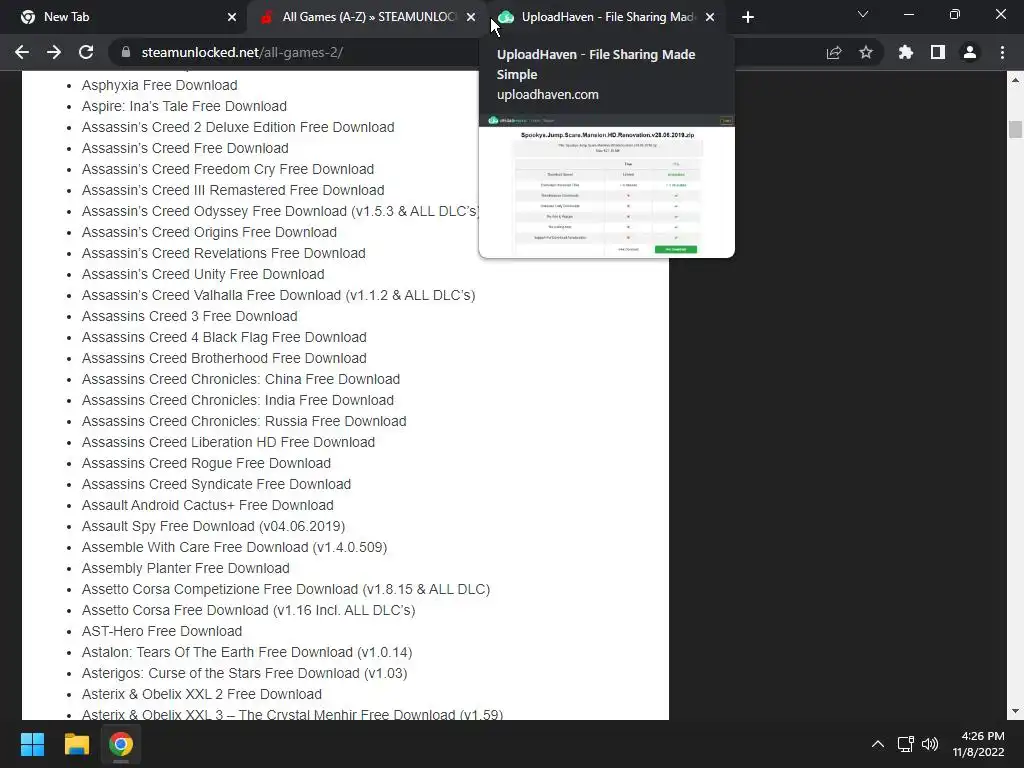Screen dimensions: 1024x768
Task: Open the network status tray icon
Action: (905, 744)
